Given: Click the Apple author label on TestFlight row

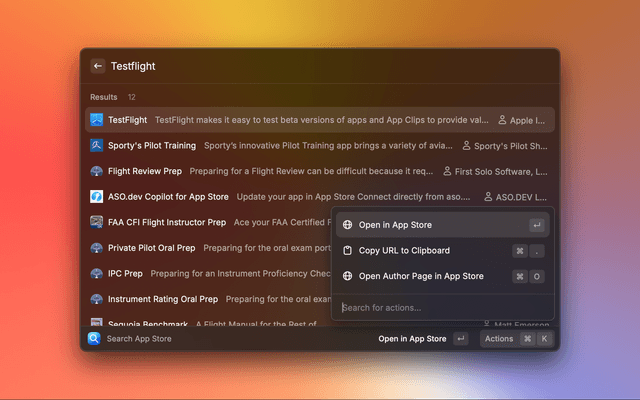Looking at the screenshot, I should [x=521, y=120].
